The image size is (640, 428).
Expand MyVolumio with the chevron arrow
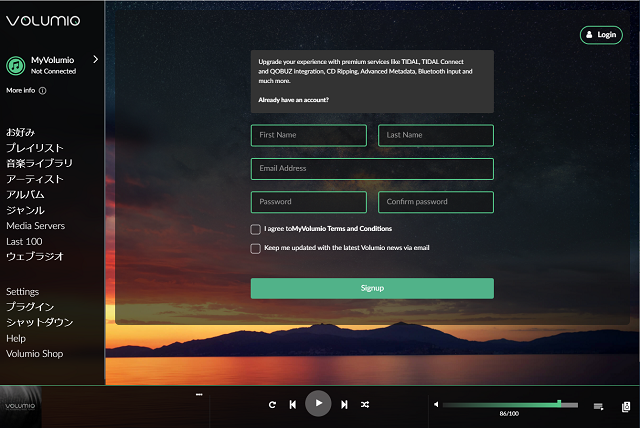click(96, 60)
